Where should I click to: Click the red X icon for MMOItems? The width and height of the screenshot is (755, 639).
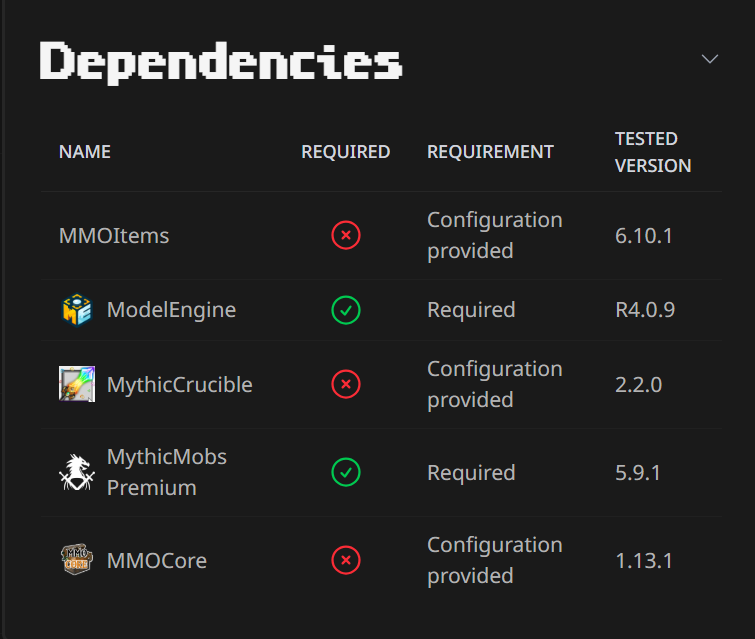(346, 236)
